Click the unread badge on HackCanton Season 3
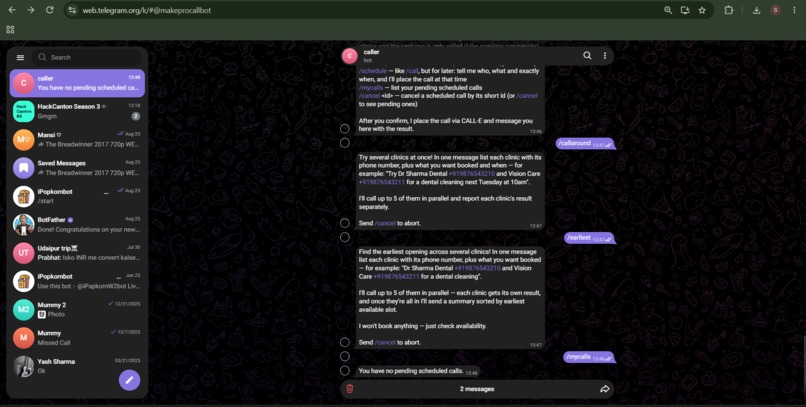The image size is (806, 407). [x=136, y=116]
